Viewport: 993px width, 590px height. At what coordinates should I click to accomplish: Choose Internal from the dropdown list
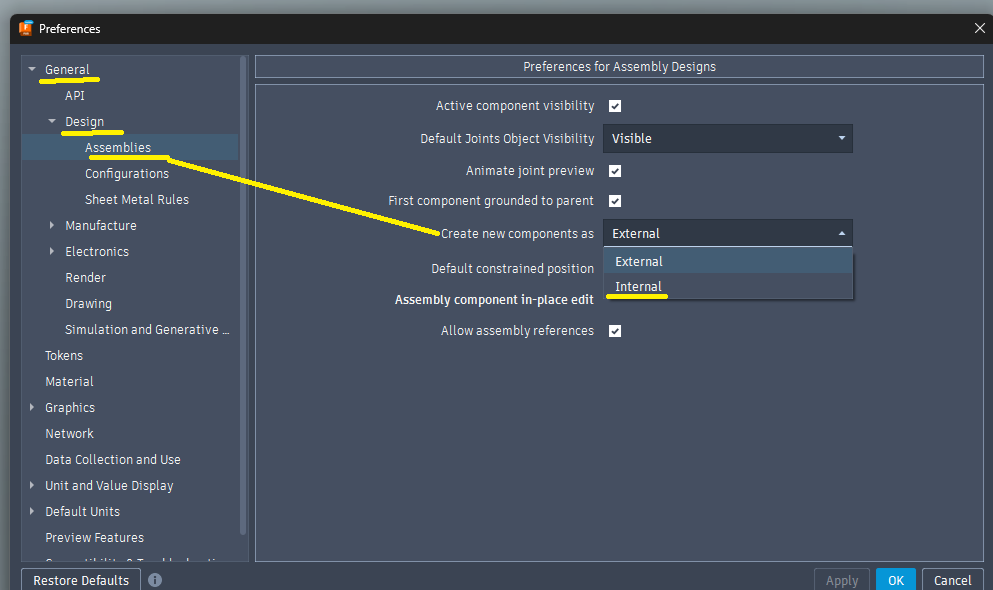coord(728,287)
